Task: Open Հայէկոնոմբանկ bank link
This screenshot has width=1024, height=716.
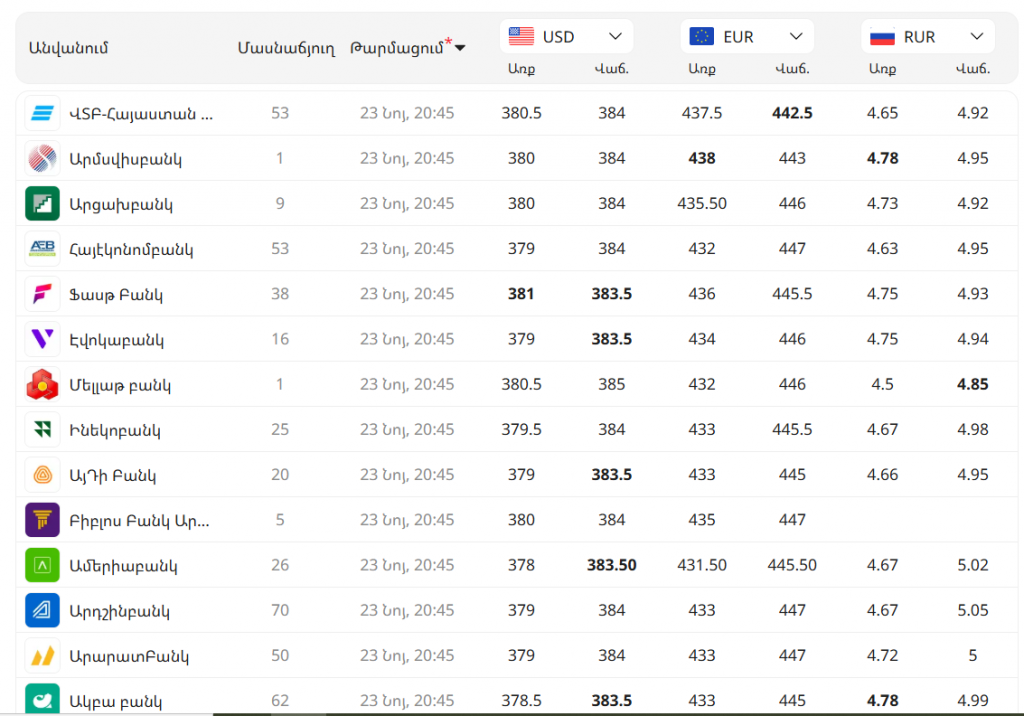Action: [130, 249]
